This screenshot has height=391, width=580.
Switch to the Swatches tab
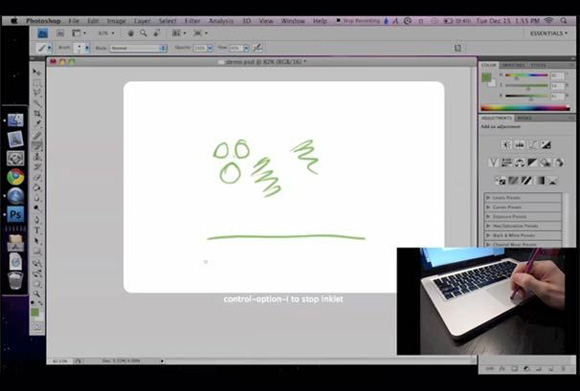(513, 65)
